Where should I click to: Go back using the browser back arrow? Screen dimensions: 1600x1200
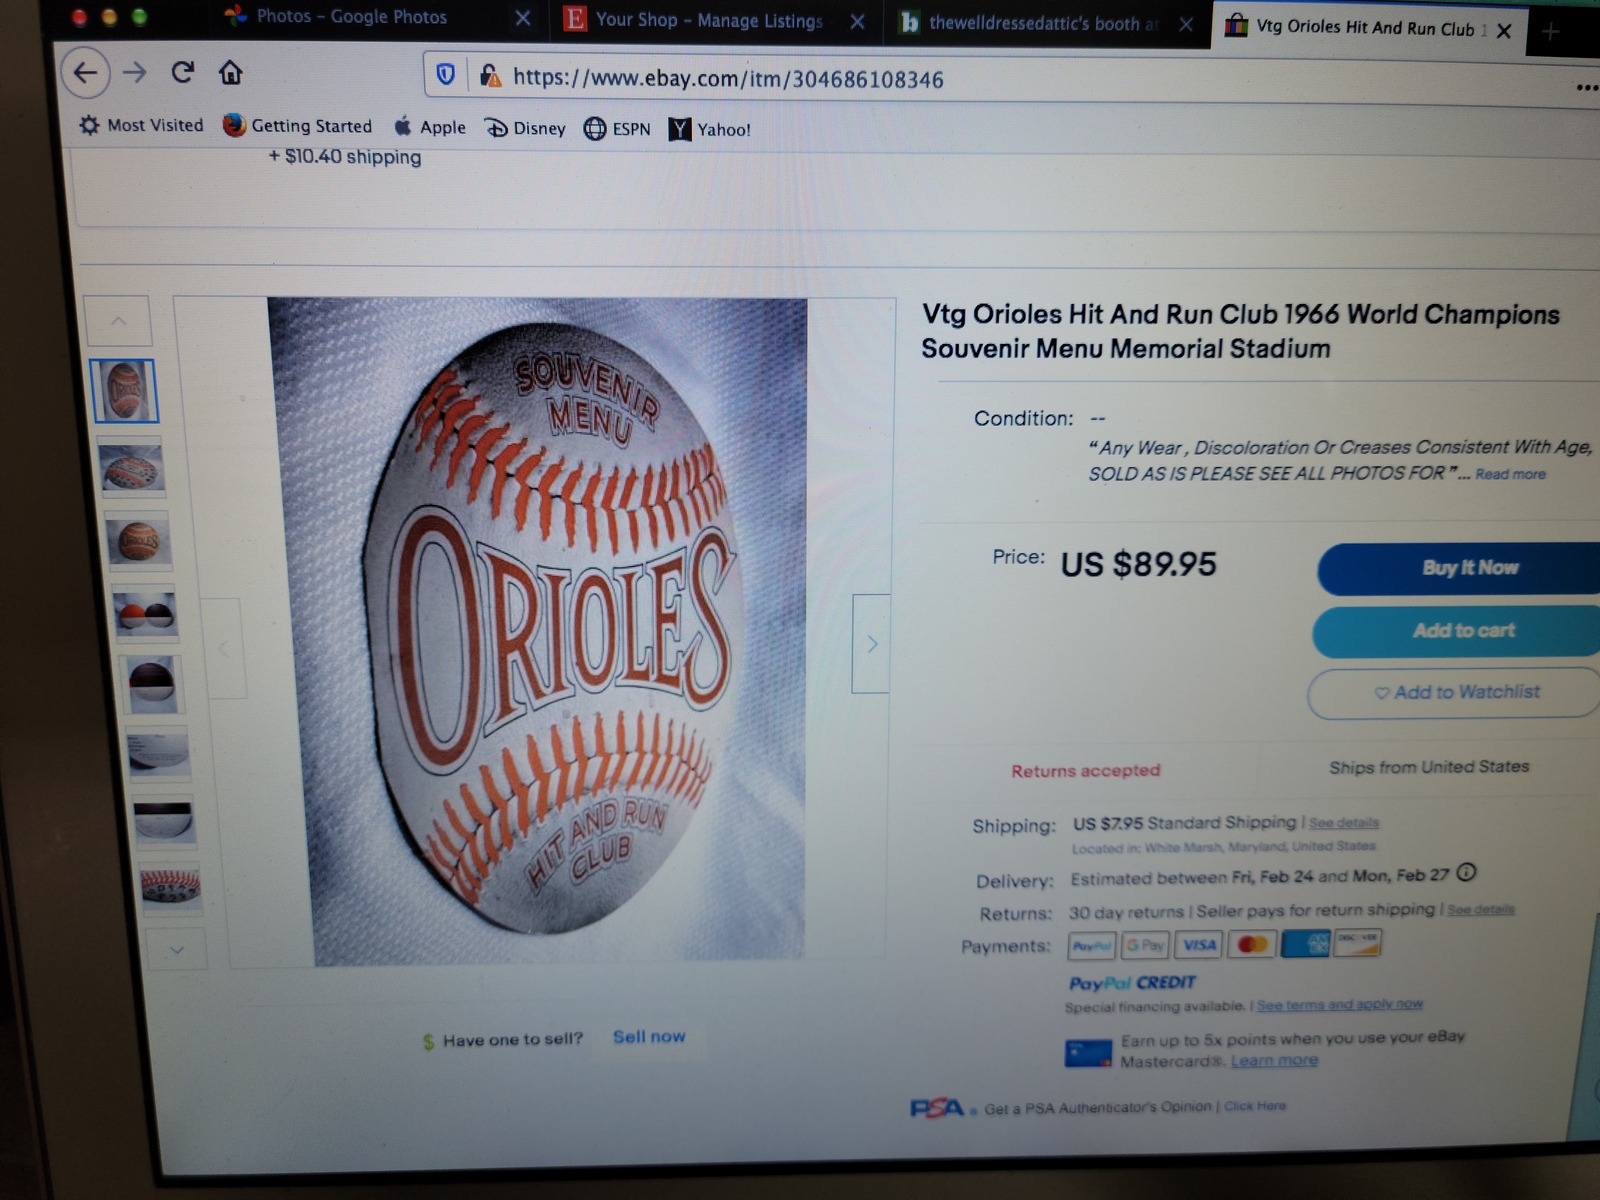85,72
